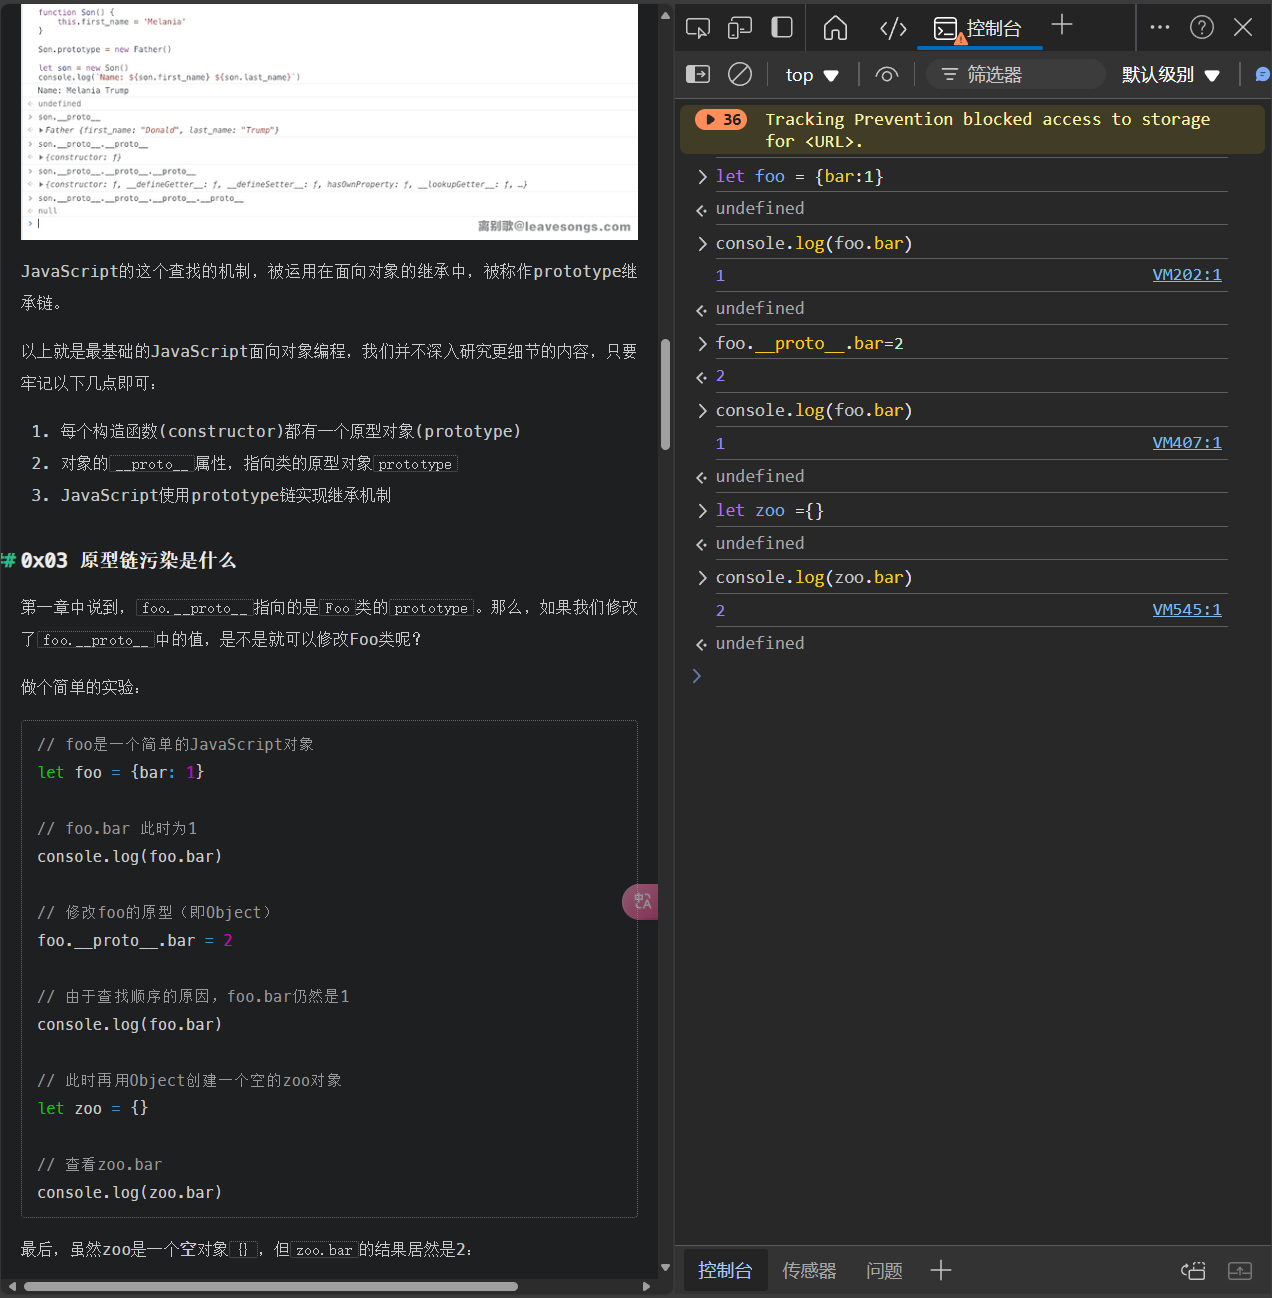Switch to the 问题 drawer tab
The width and height of the screenshot is (1272, 1298).
tap(883, 1270)
